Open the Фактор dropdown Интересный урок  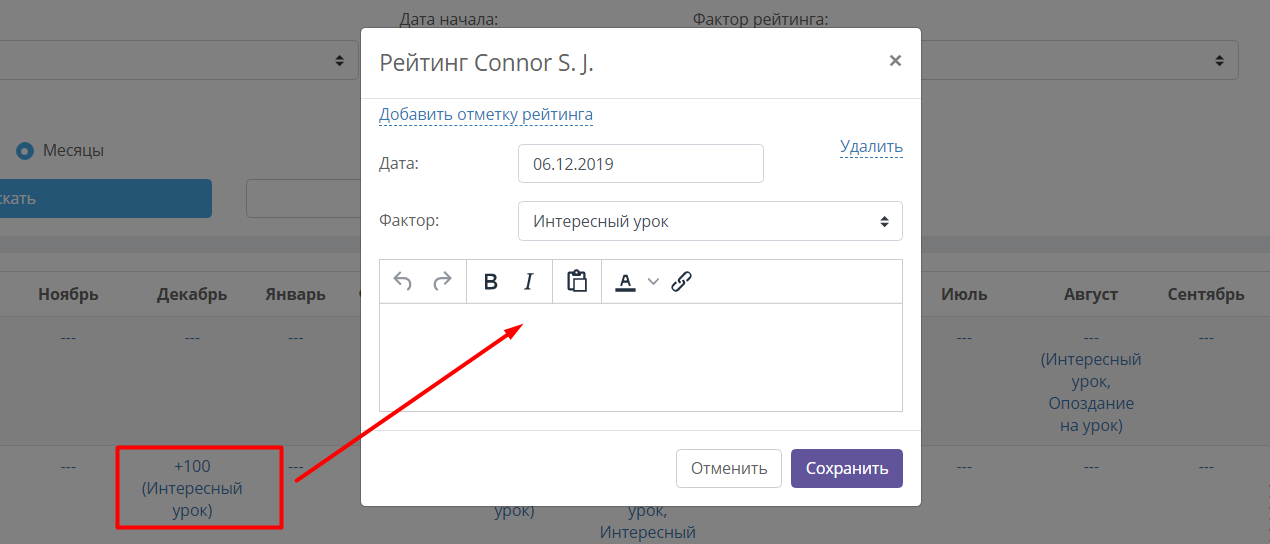710,221
